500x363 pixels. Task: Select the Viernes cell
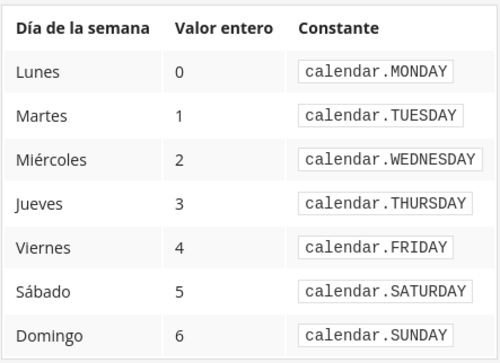[x=83, y=248]
